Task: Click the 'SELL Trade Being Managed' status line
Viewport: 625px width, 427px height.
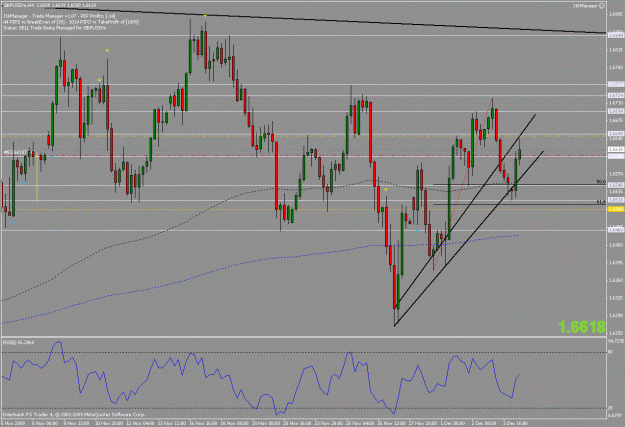Action: 55,28
